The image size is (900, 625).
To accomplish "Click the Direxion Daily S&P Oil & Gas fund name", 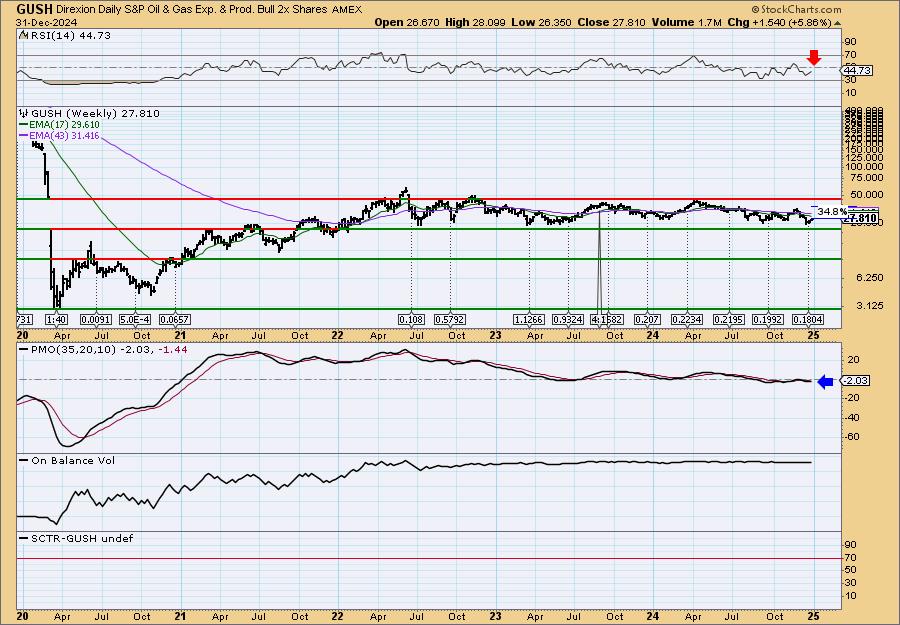I will point(193,9).
